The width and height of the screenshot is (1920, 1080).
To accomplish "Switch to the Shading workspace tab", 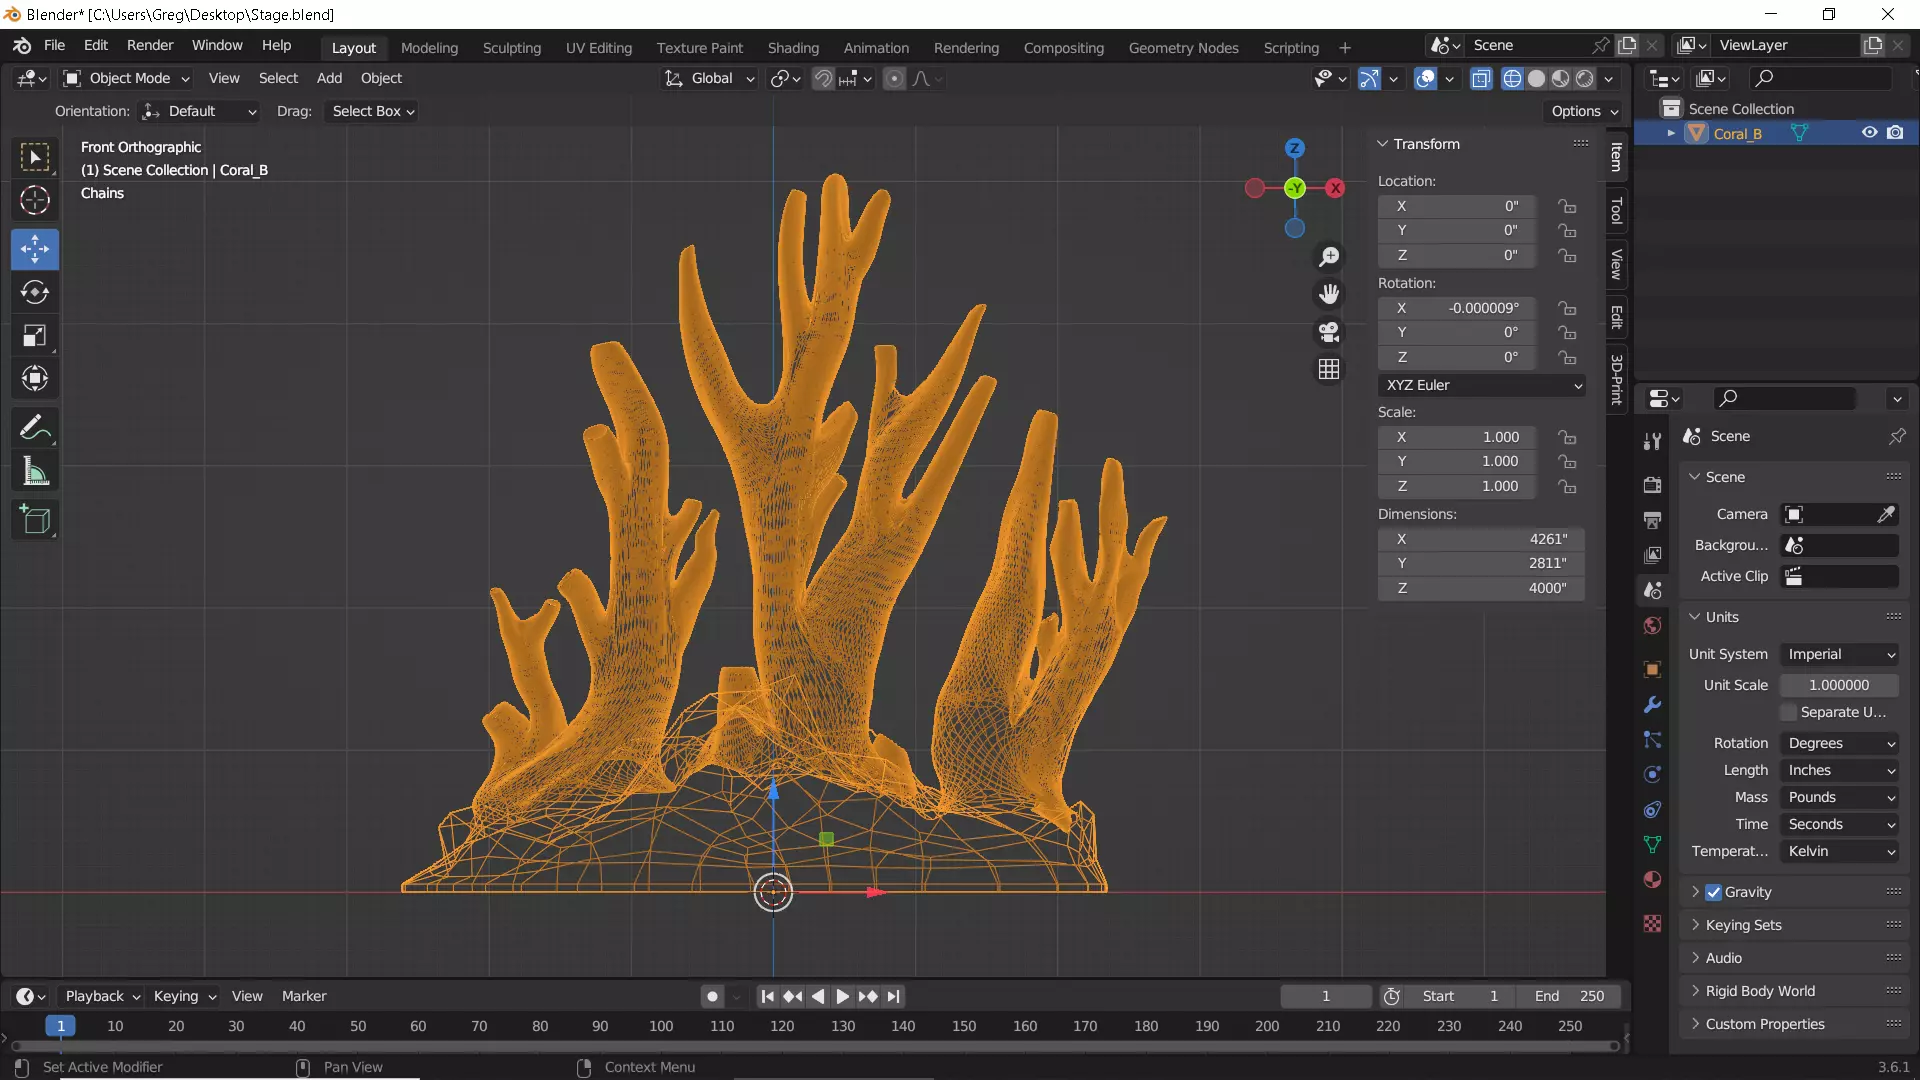I will (x=793, y=48).
